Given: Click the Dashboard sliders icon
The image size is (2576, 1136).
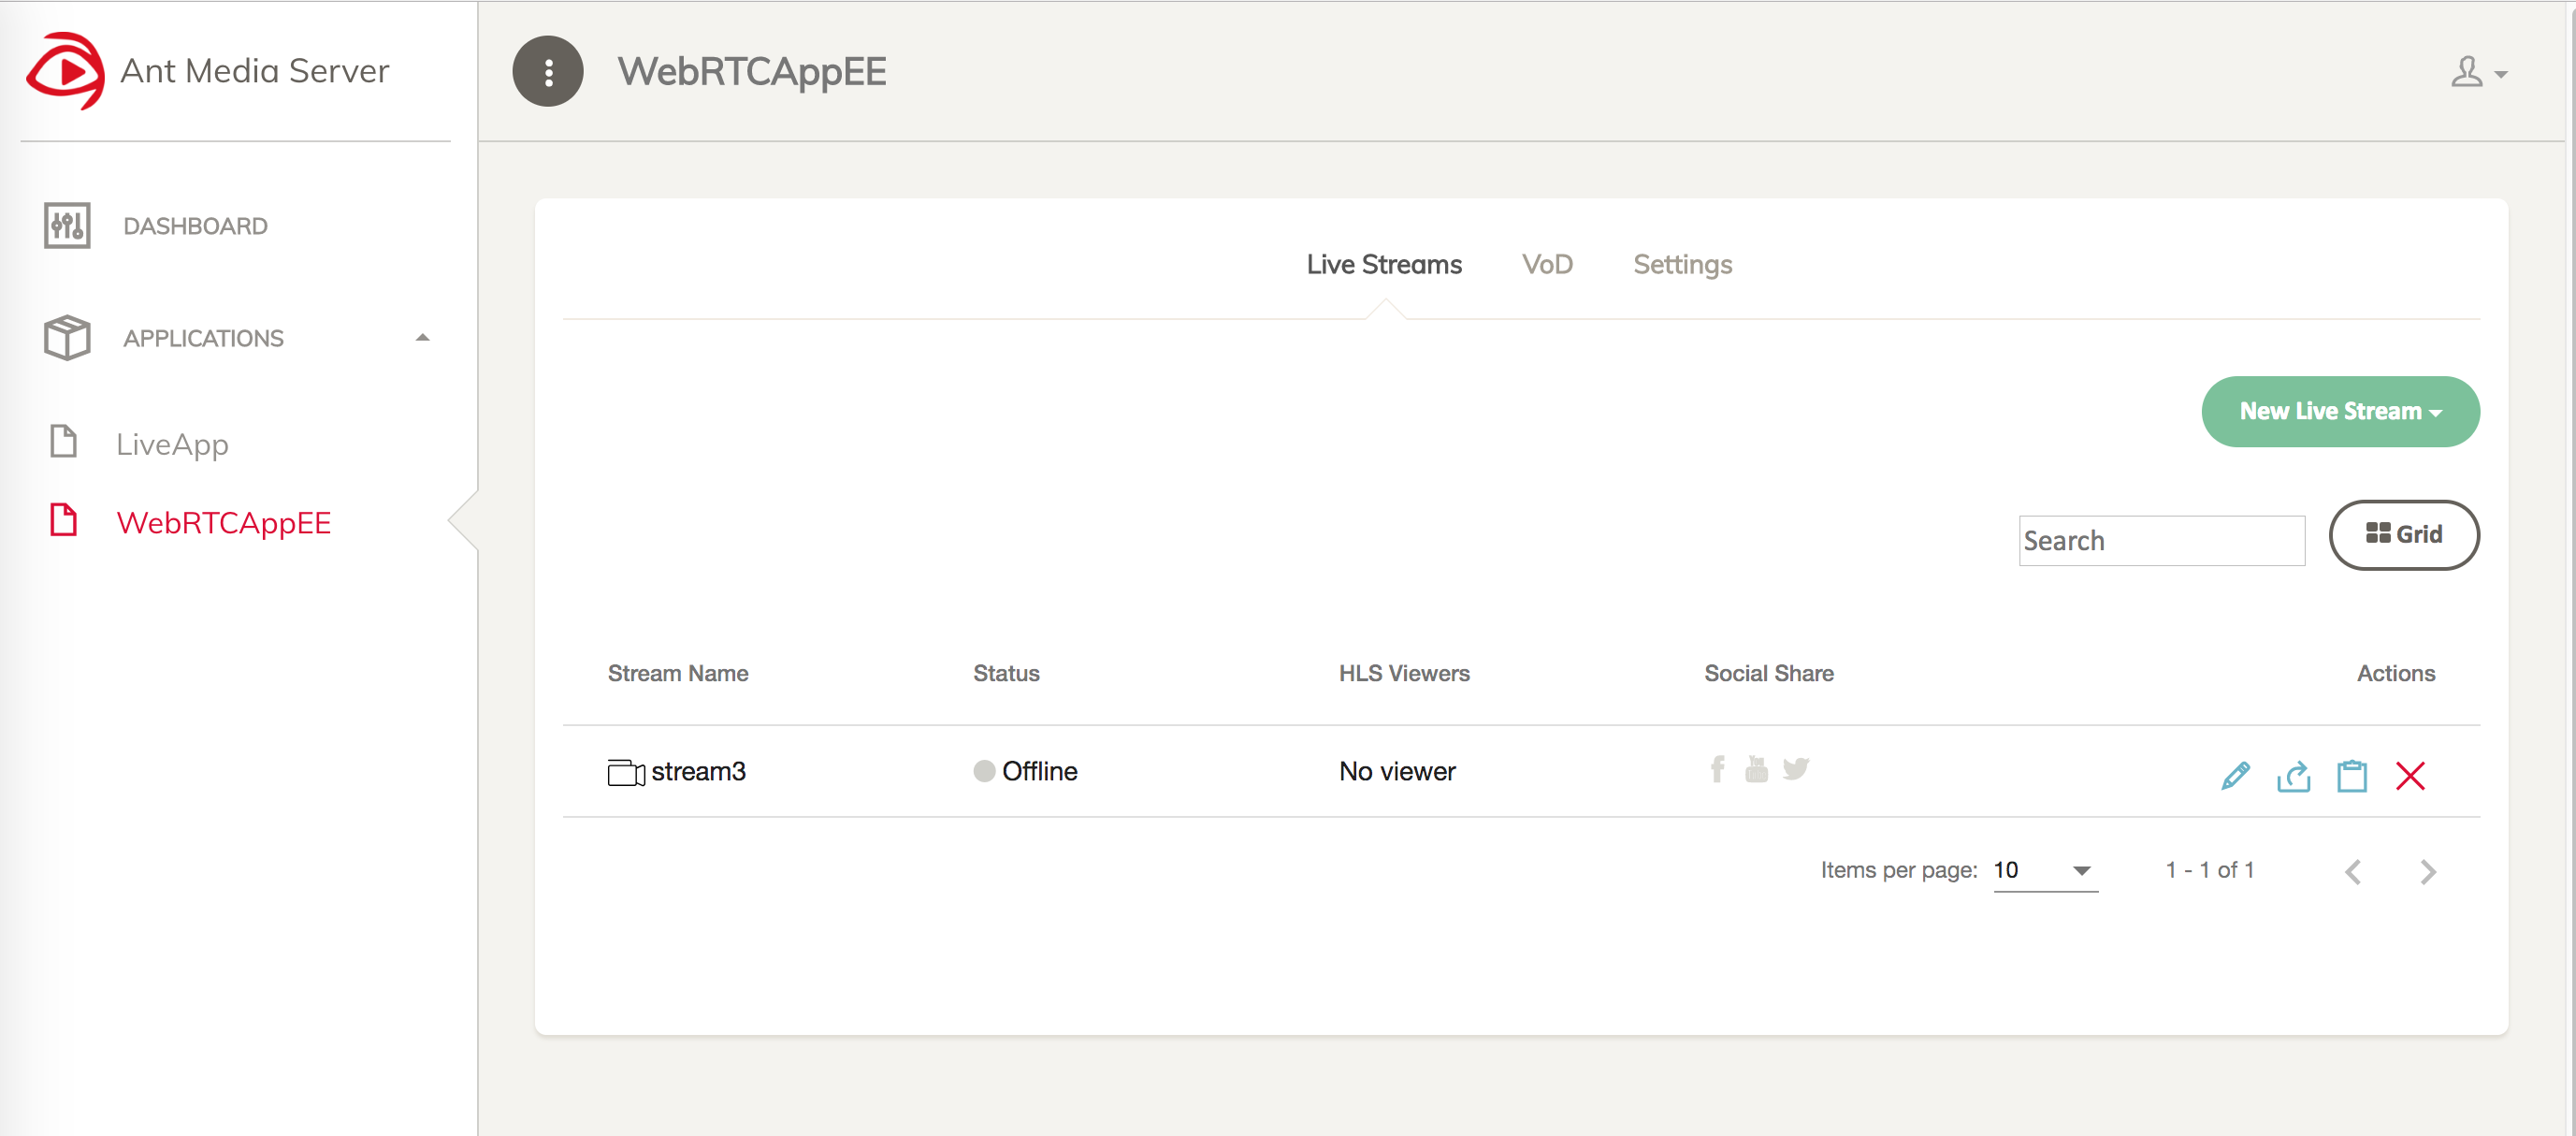Looking at the screenshot, I should 67,225.
